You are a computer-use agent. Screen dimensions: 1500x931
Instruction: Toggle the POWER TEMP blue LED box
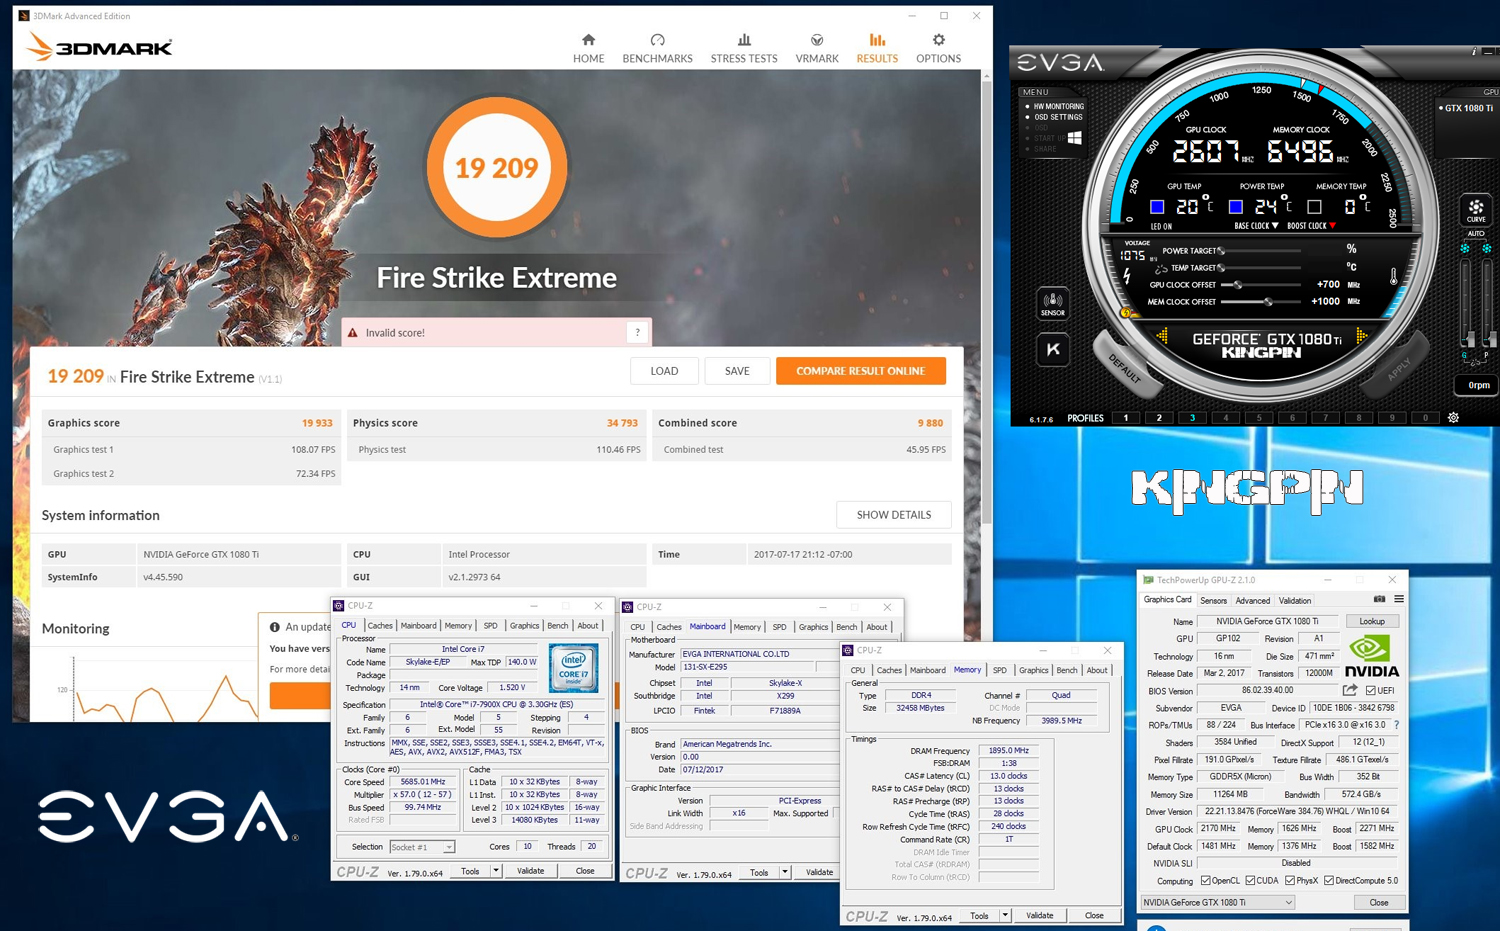point(1235,207)
